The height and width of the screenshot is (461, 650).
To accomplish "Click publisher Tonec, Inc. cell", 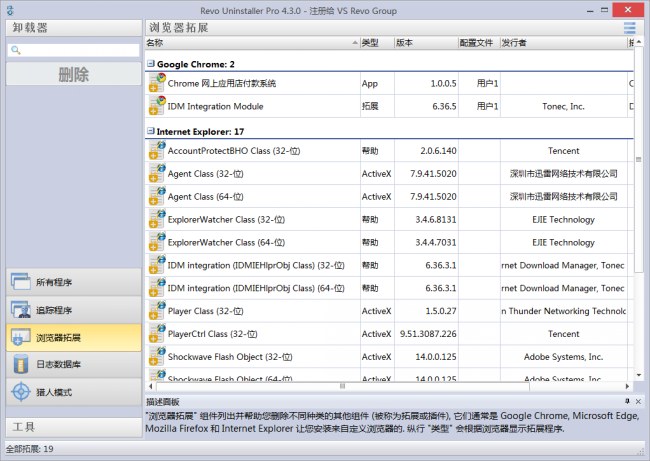I will [x=563, y=106].
